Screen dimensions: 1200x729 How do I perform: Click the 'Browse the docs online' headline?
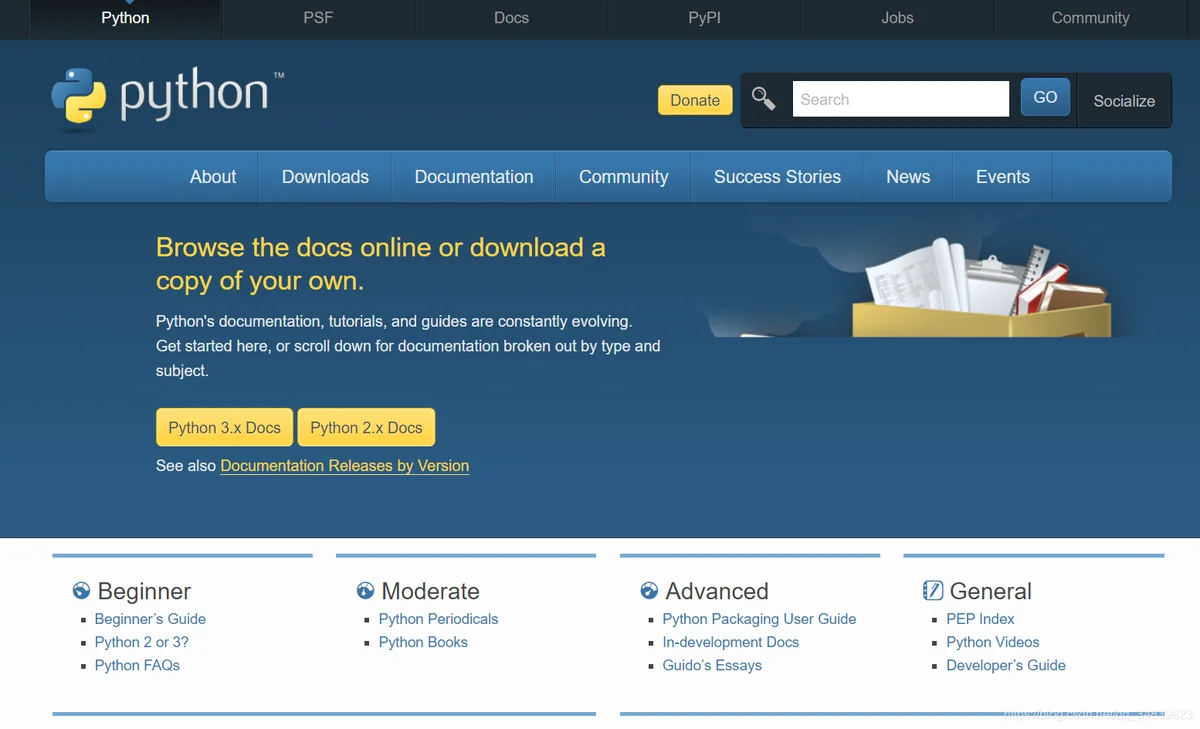381,264
